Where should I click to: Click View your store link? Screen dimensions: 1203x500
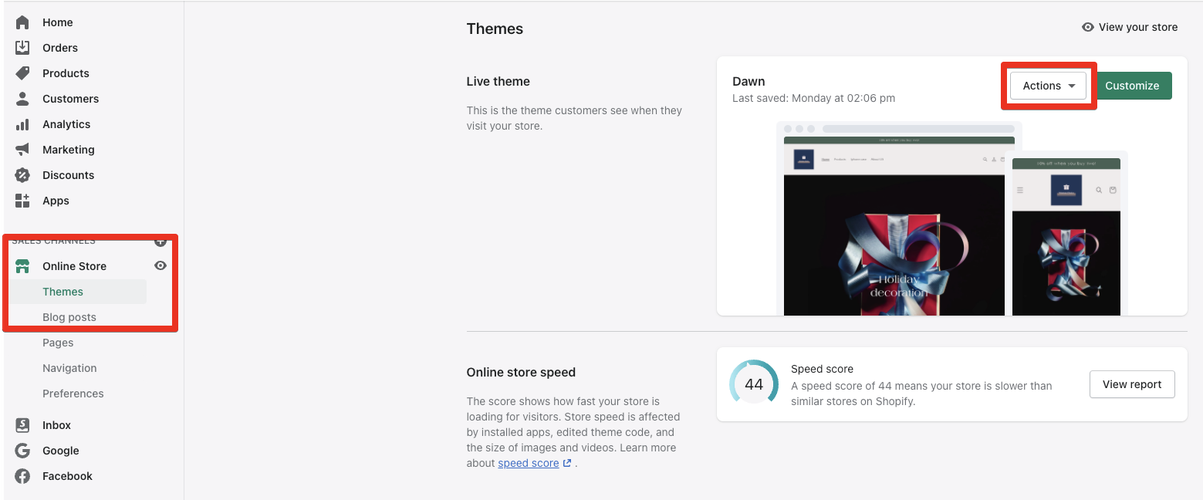point(1130,27)
